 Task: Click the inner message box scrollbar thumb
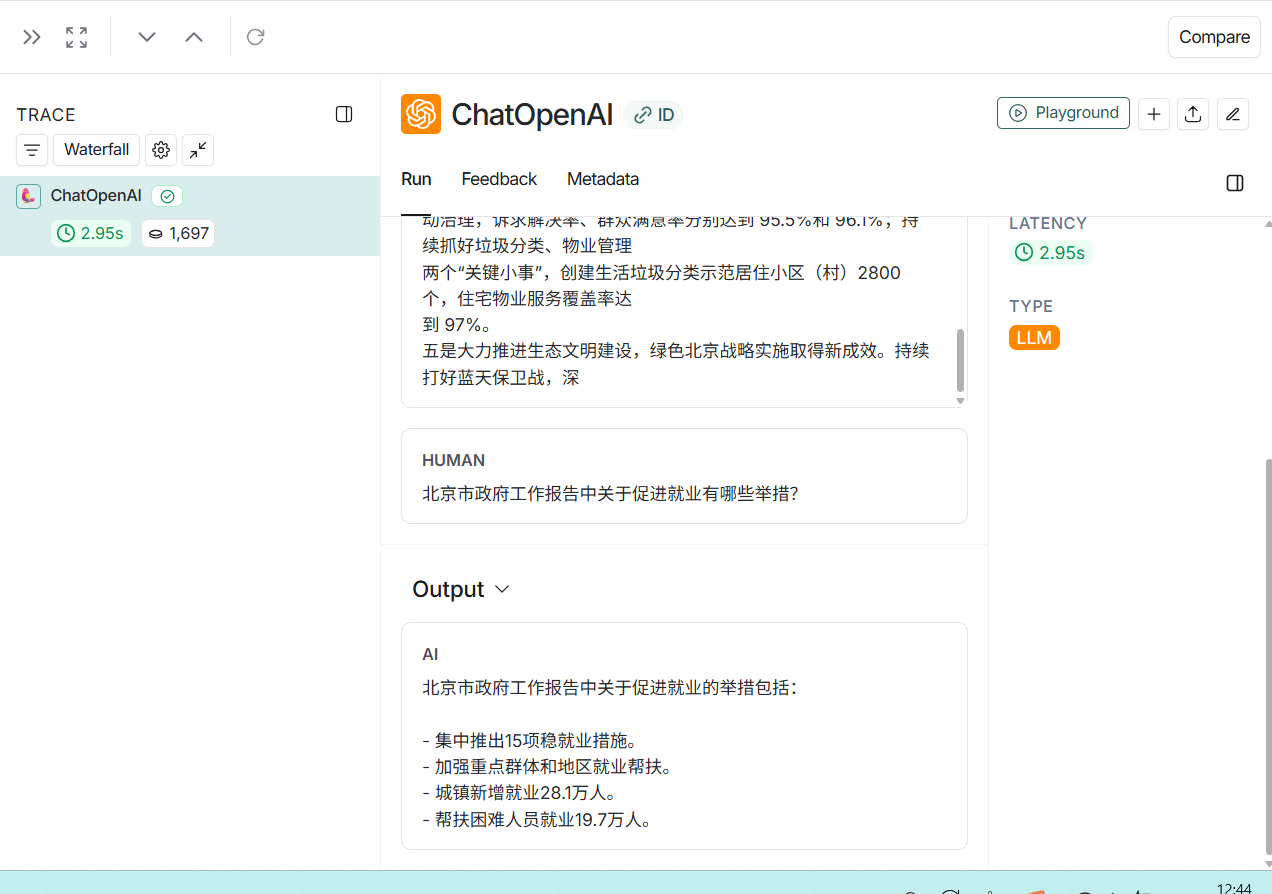[961, 360]
